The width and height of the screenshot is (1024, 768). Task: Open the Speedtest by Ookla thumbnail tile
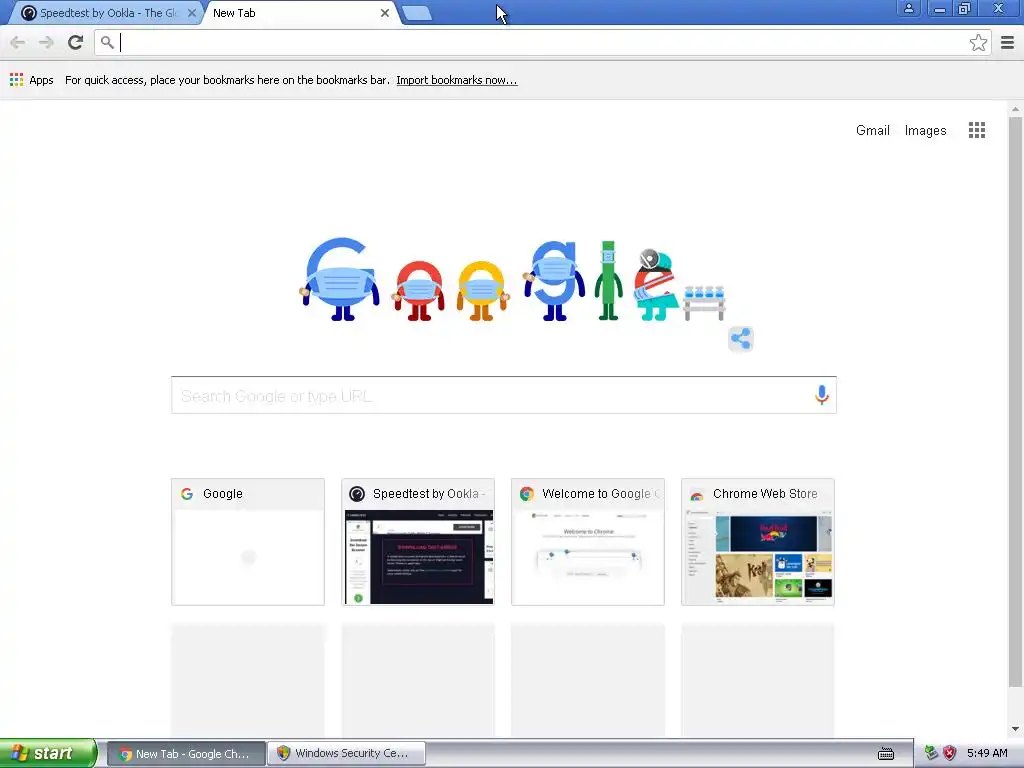pos(418,542)
